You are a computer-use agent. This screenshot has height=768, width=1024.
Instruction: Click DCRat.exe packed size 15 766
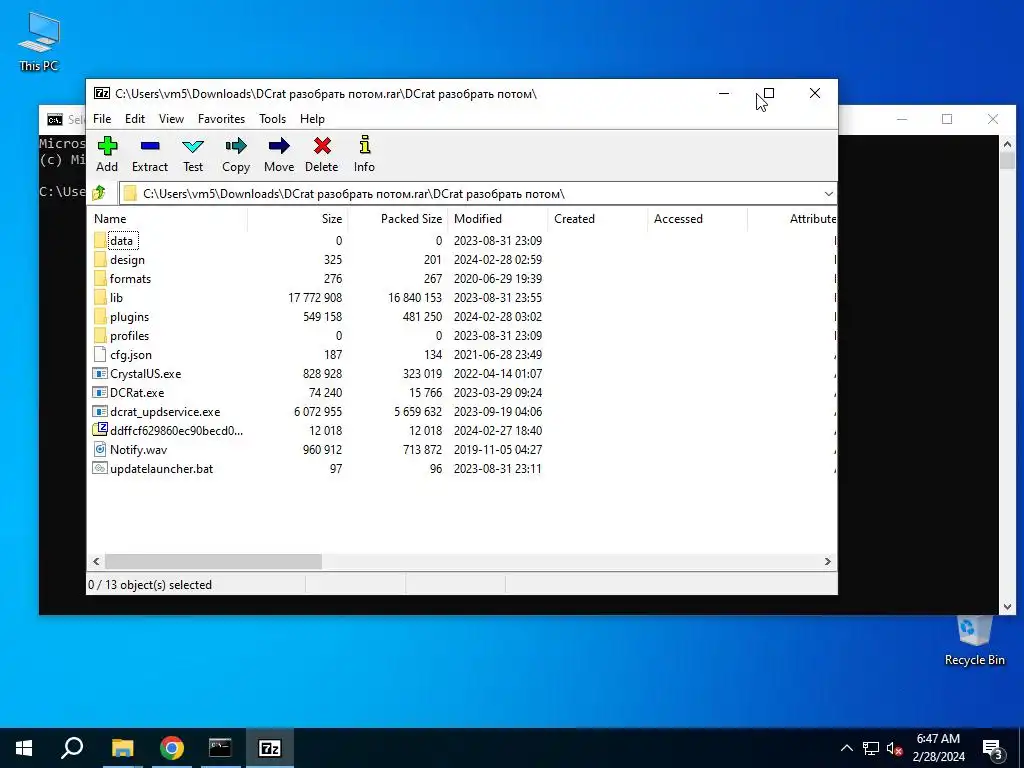tap(425, 393)
